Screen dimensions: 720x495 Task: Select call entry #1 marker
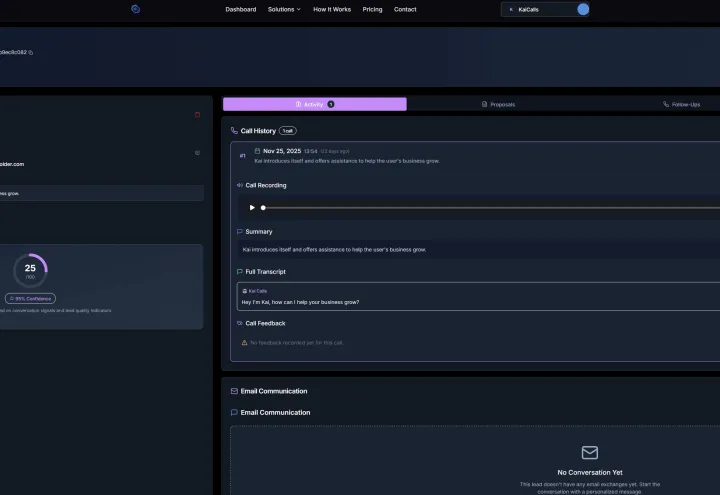[242, 156]
